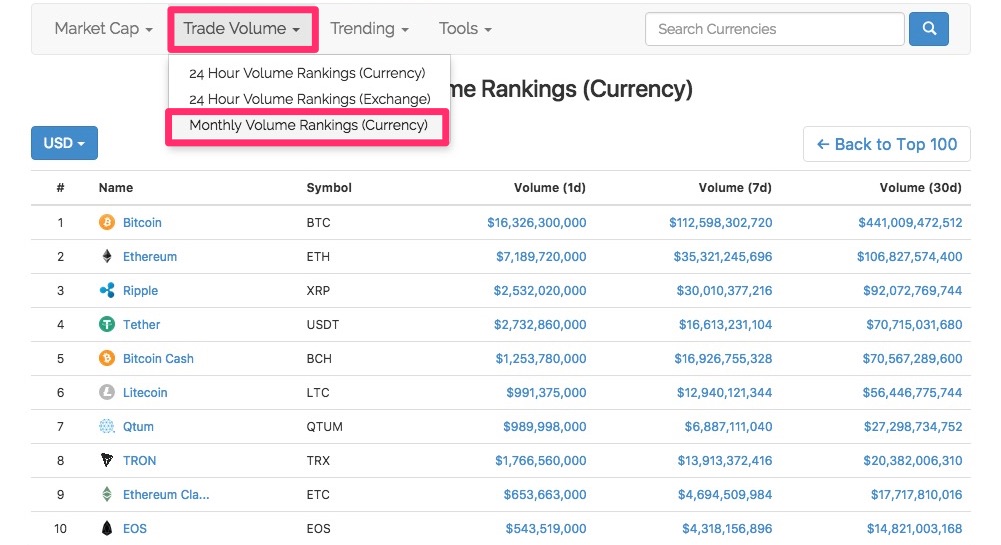Click the ETC symbol cell
Image resolution: width=1001 pixels, height=545 pixels.
click(x=318, y=495)
